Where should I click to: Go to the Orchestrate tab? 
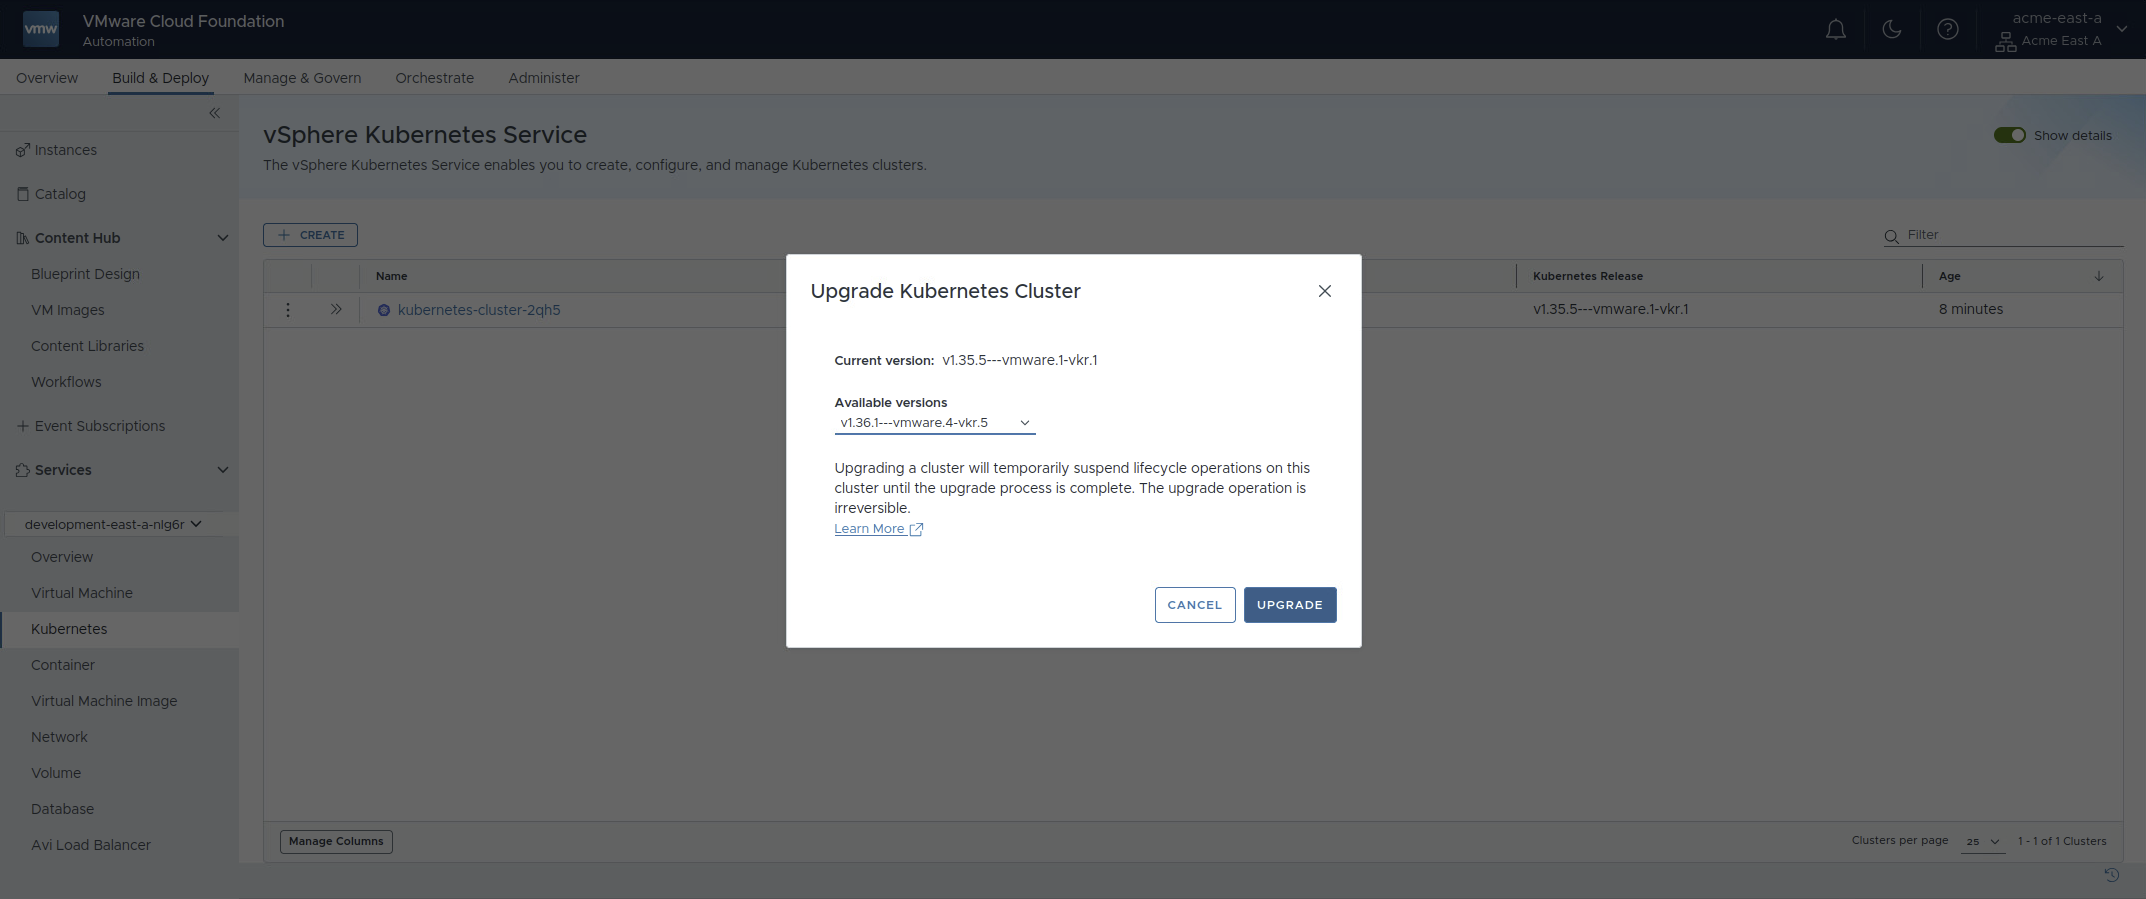pyautogui.click(x=434, y=78)
